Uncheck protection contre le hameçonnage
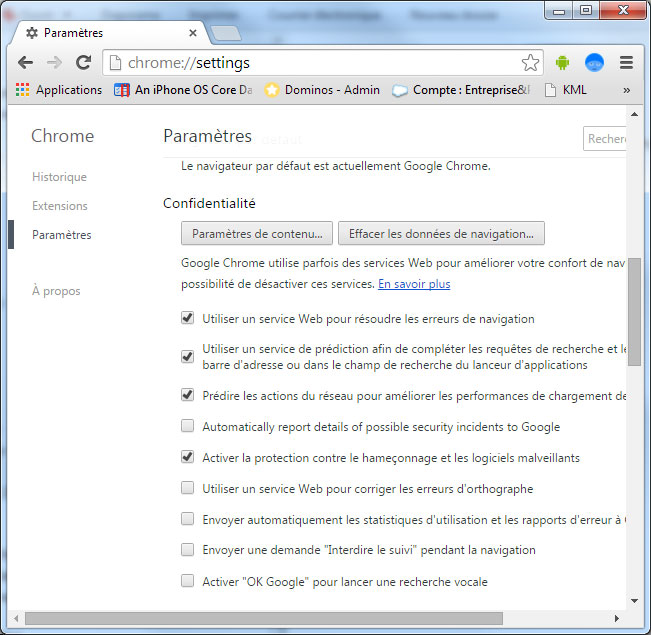The height and width of the screenshot is (635, 651). coord(187,457)
